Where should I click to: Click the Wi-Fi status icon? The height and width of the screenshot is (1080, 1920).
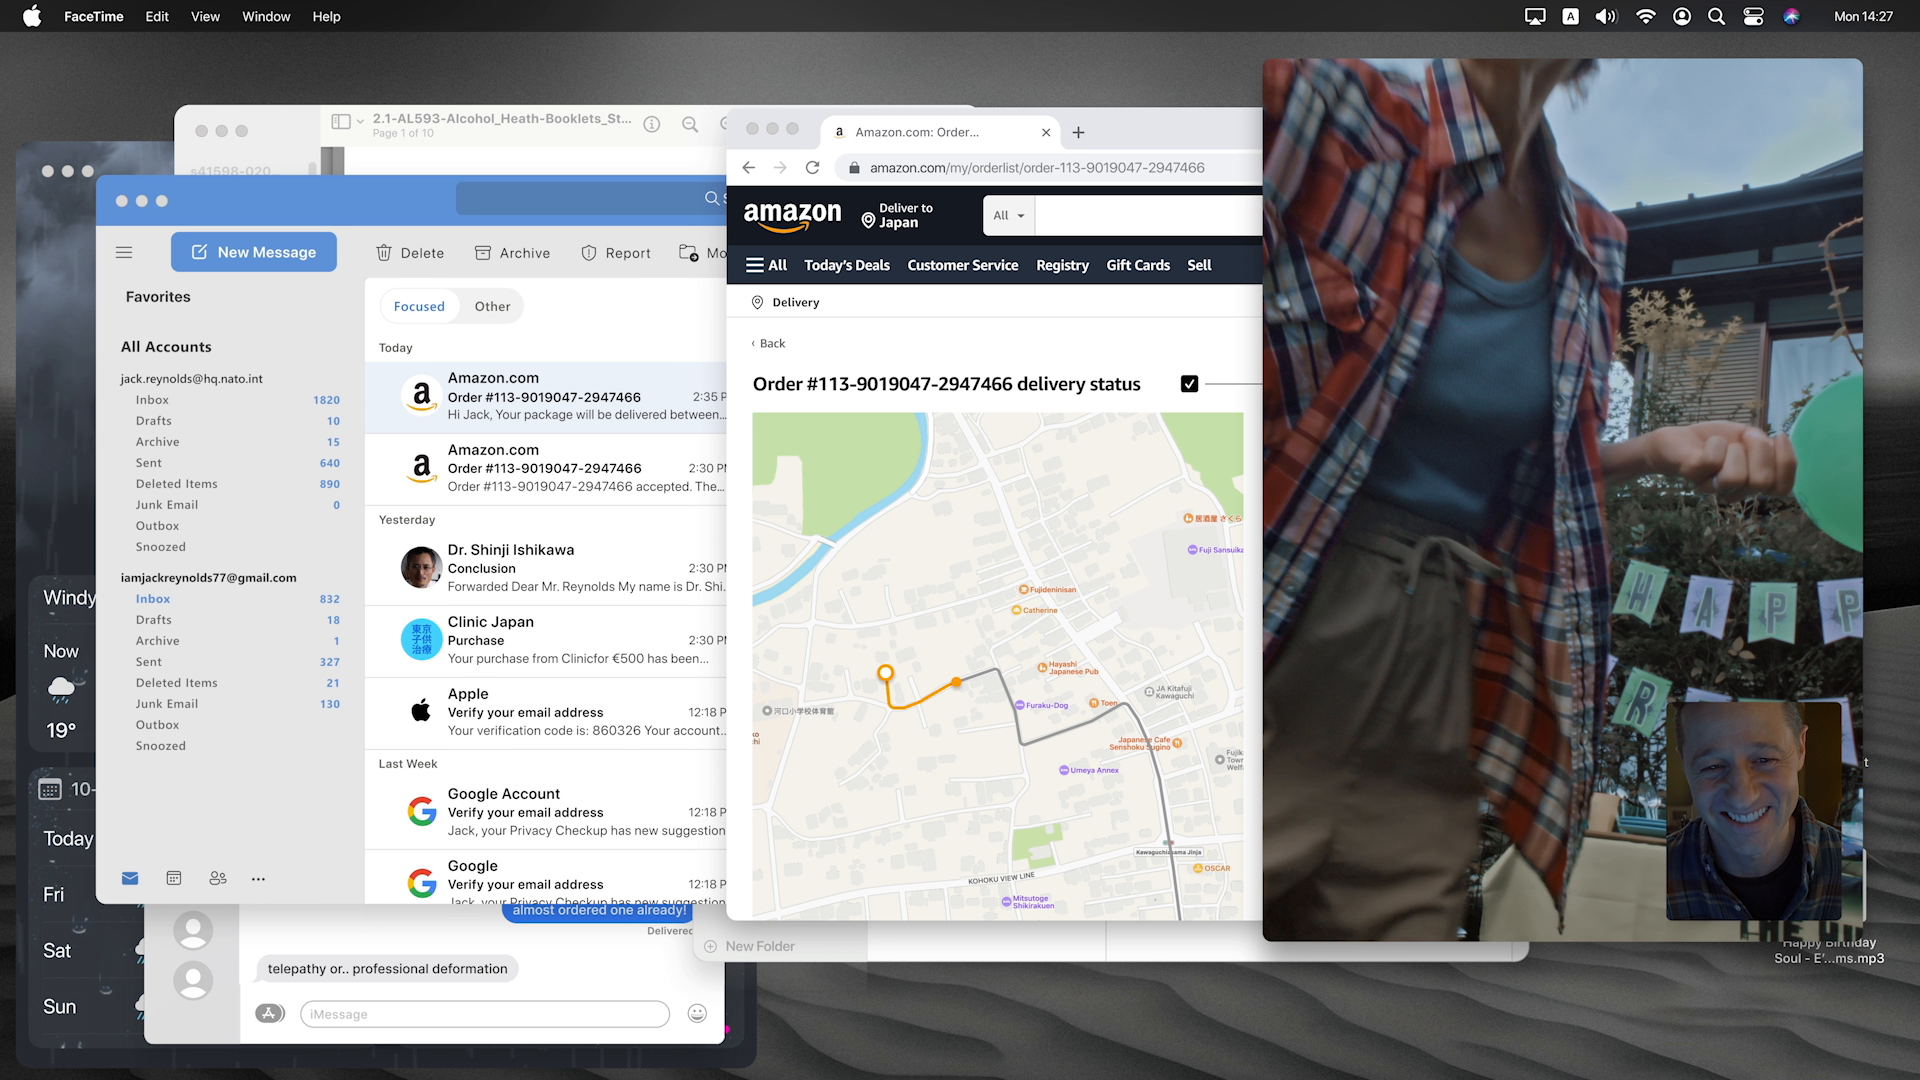(1645, 16)
